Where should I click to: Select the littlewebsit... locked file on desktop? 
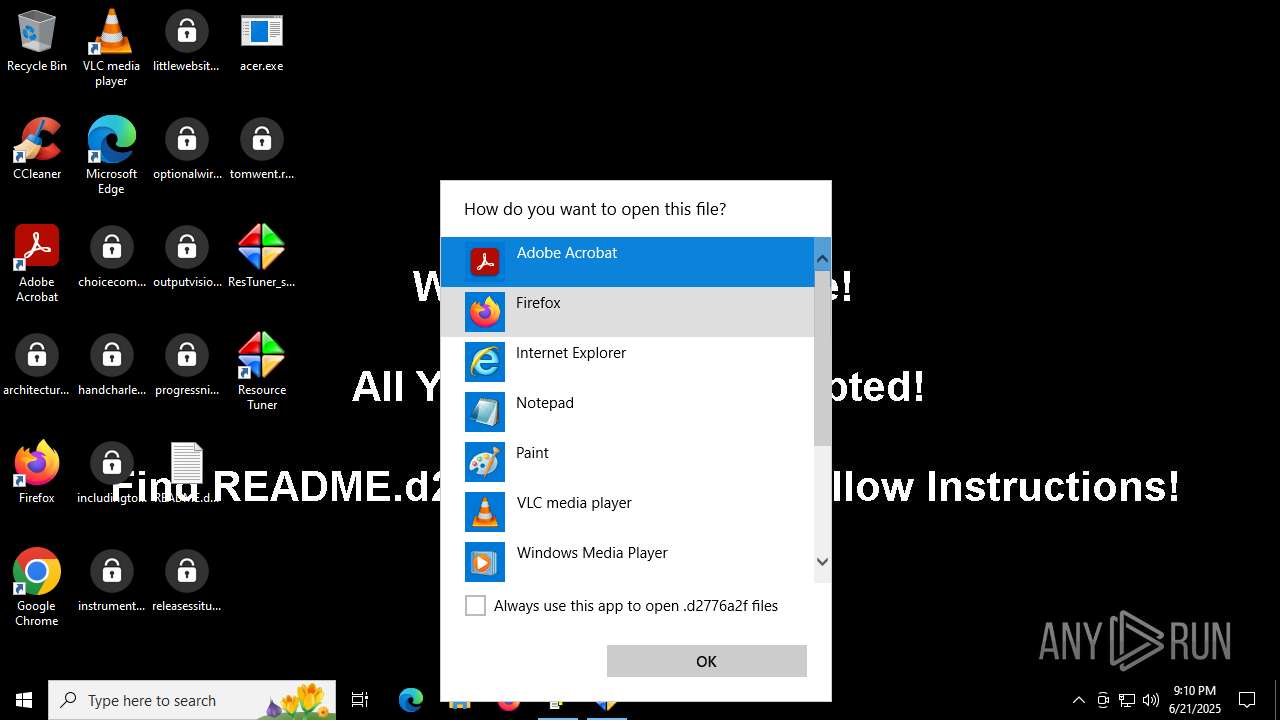186,42
